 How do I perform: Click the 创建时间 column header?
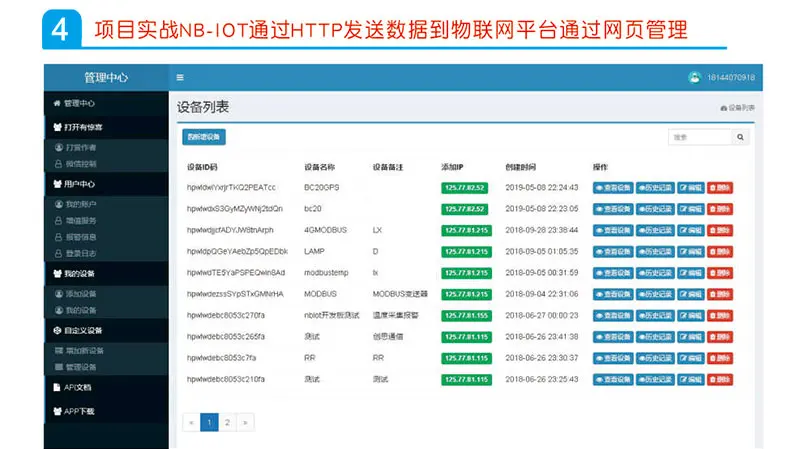coord(520,167)
